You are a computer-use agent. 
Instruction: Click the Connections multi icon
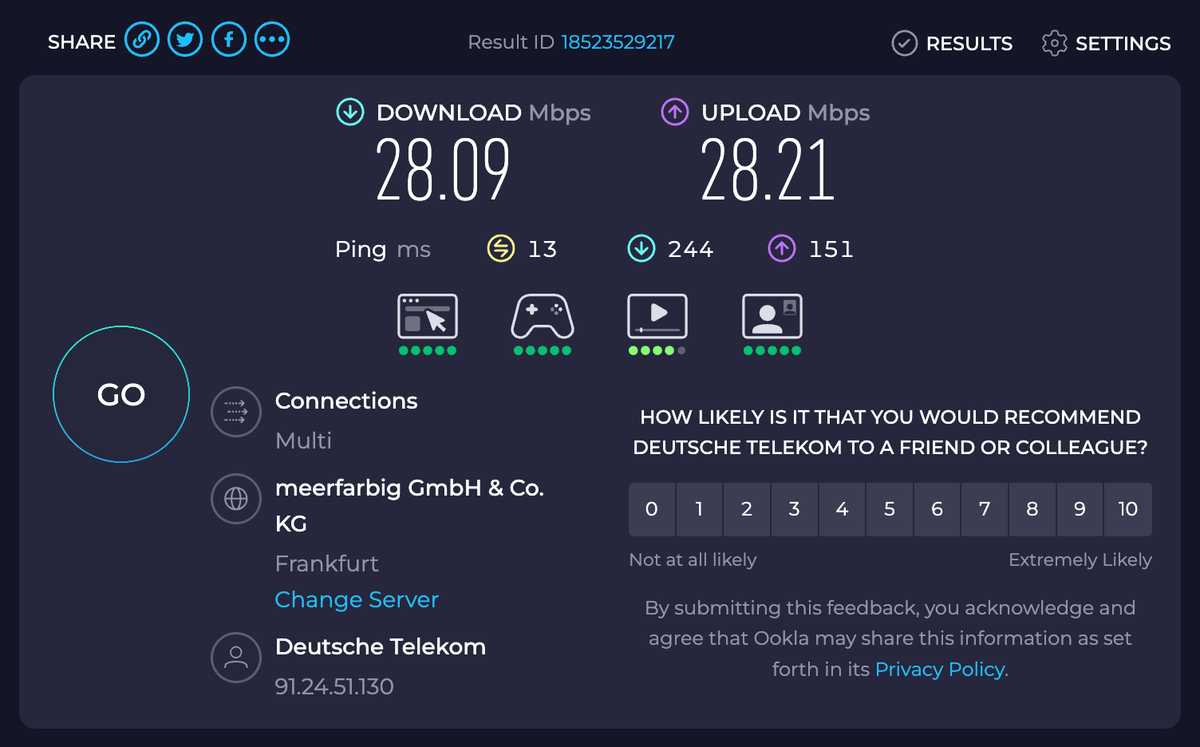[x=236, y=412]
